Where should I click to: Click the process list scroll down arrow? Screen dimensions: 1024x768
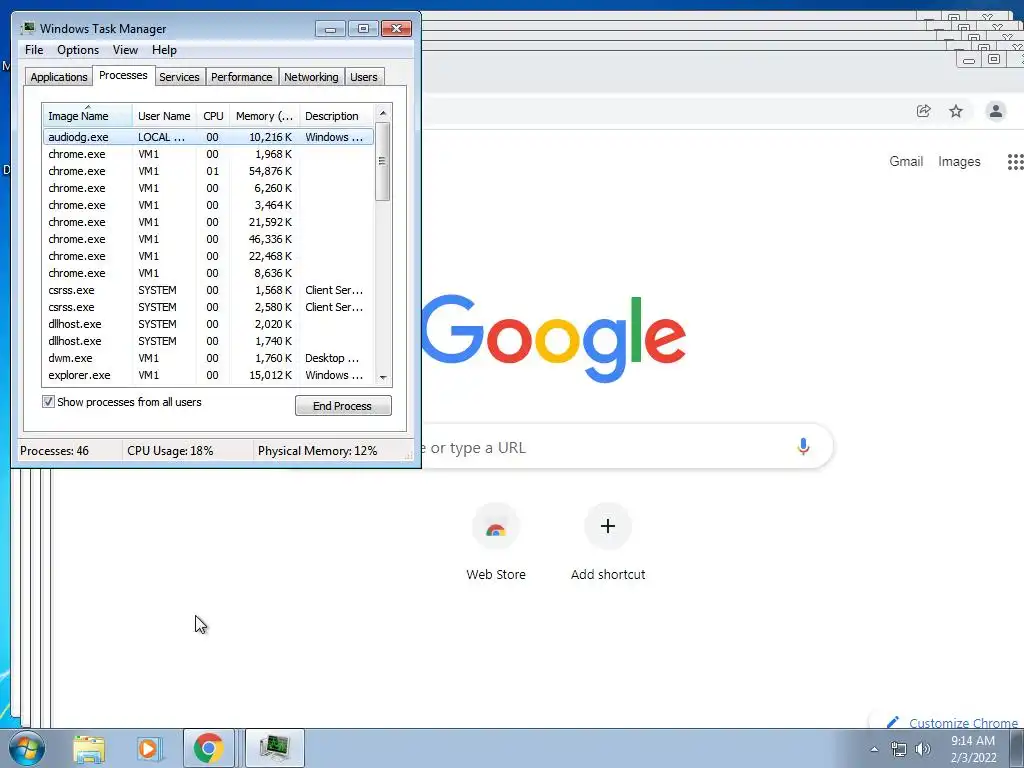pyautogui.click(x=383, y=377)
